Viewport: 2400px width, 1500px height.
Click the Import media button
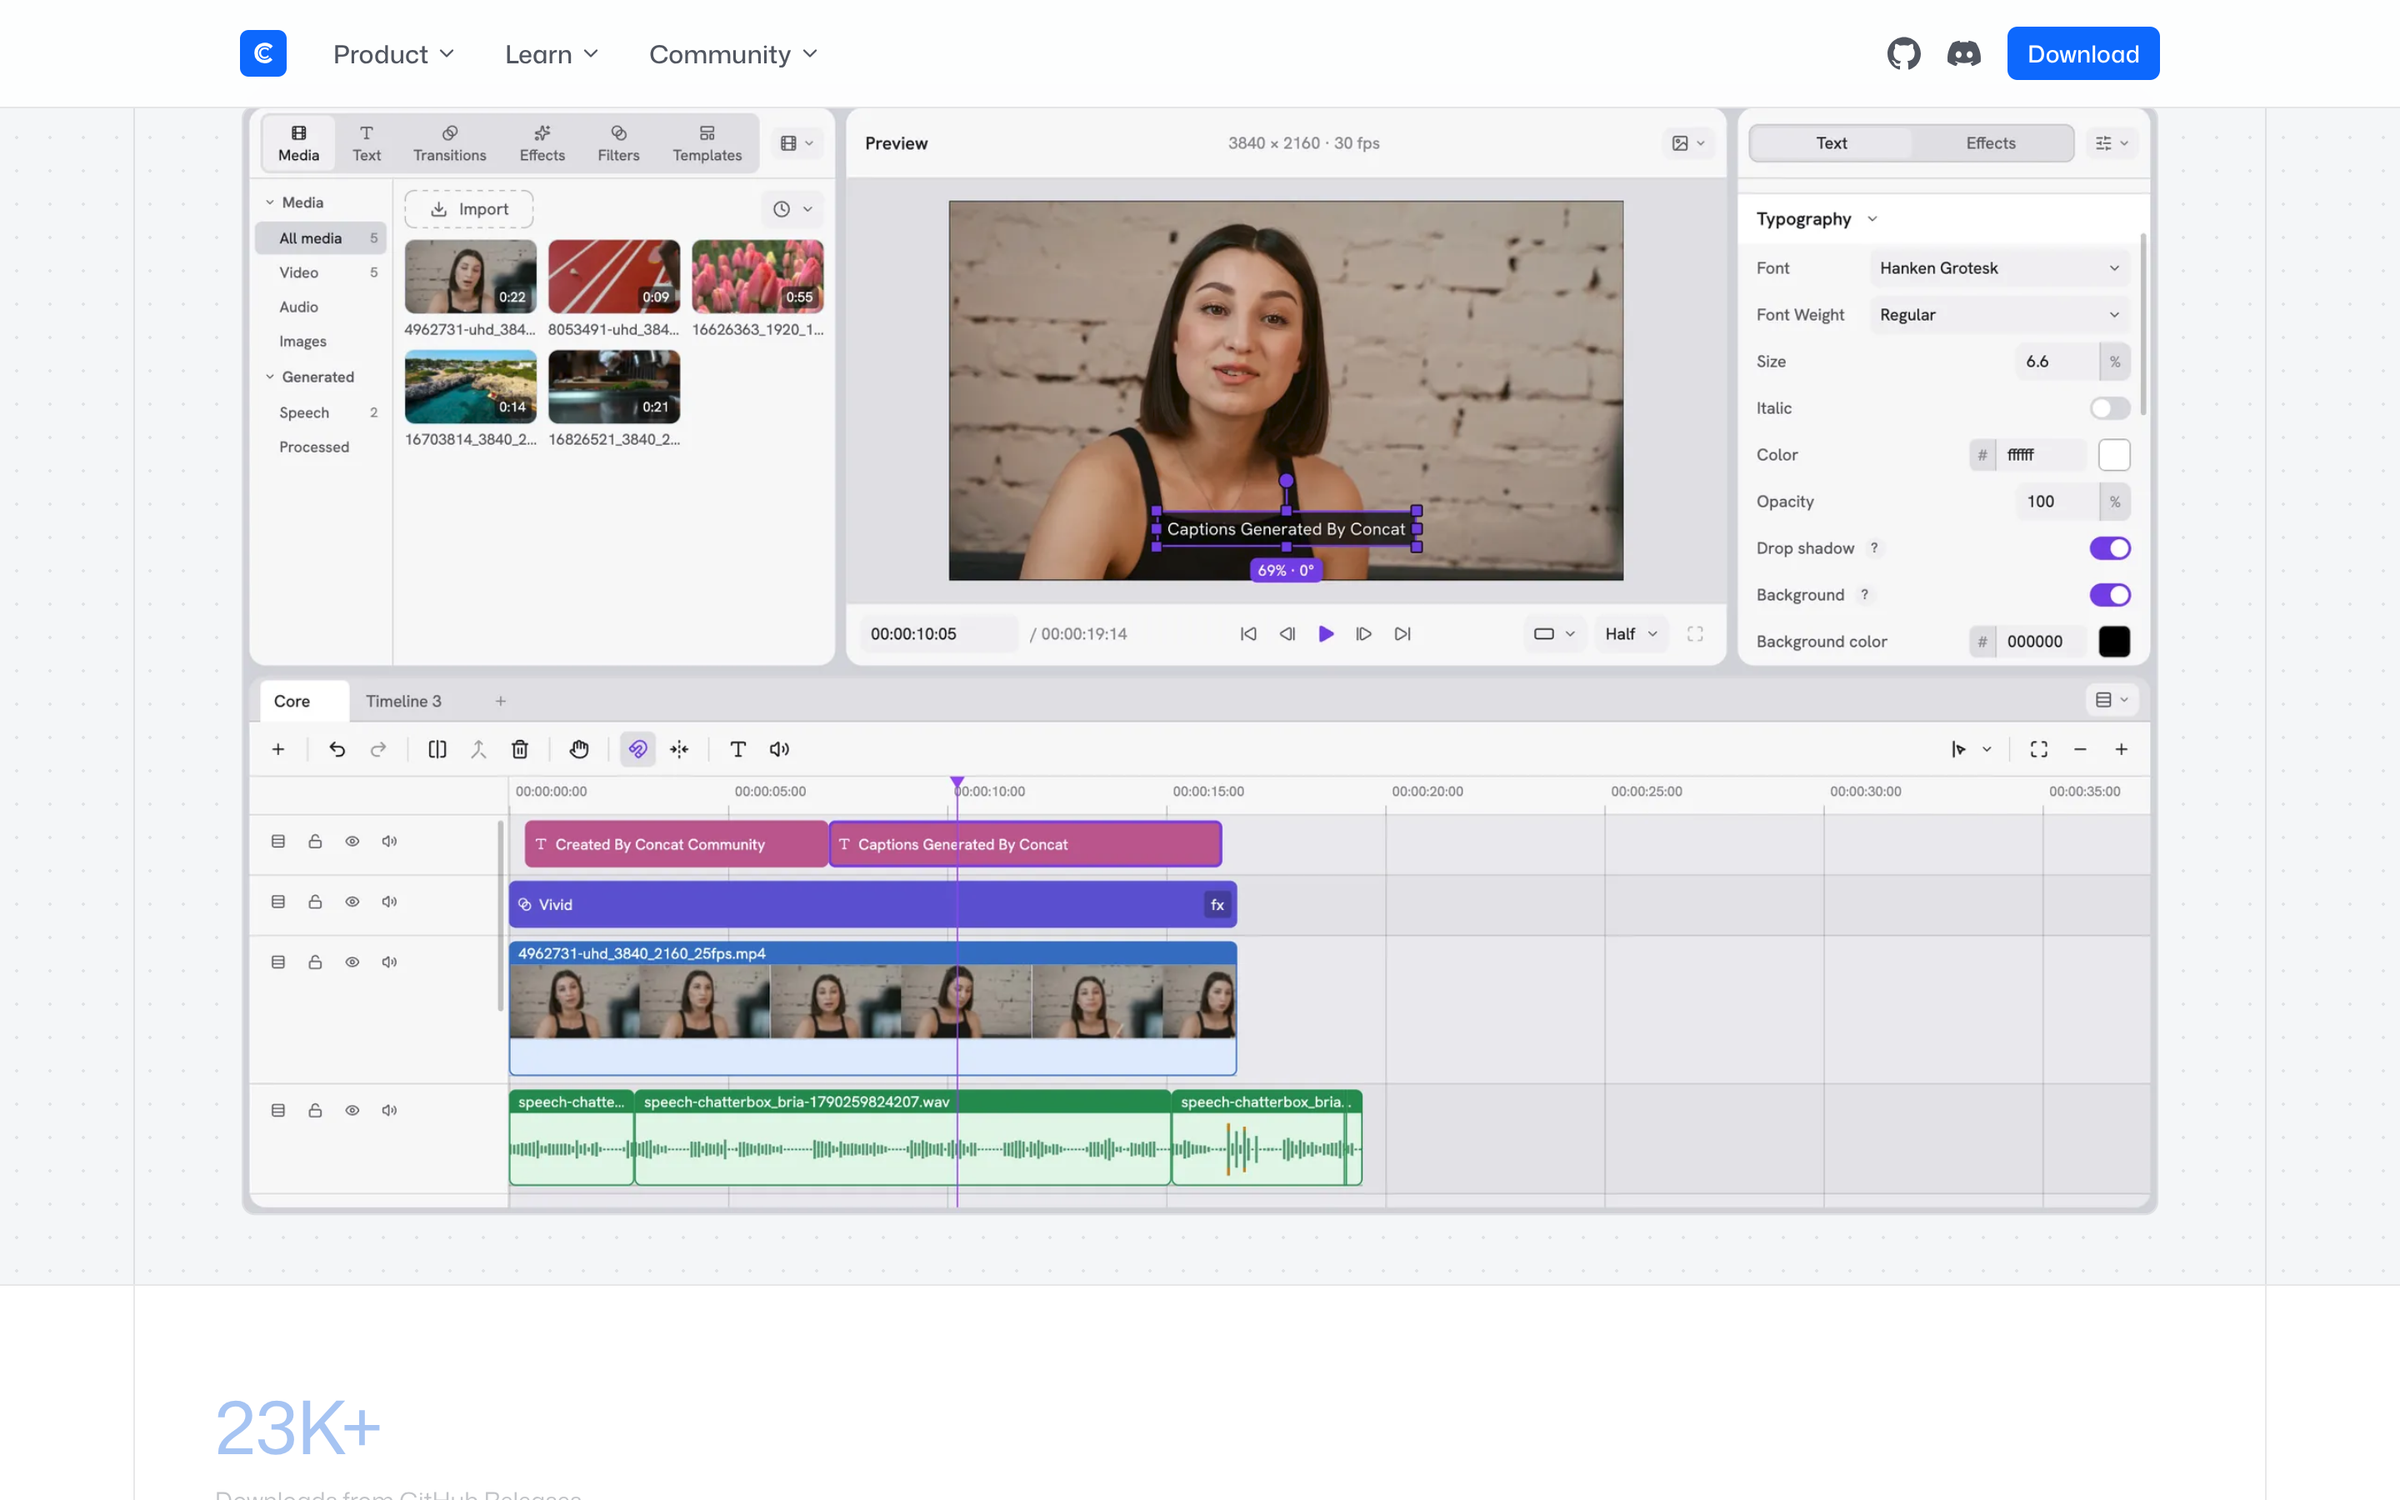click(x=469, y=209)
